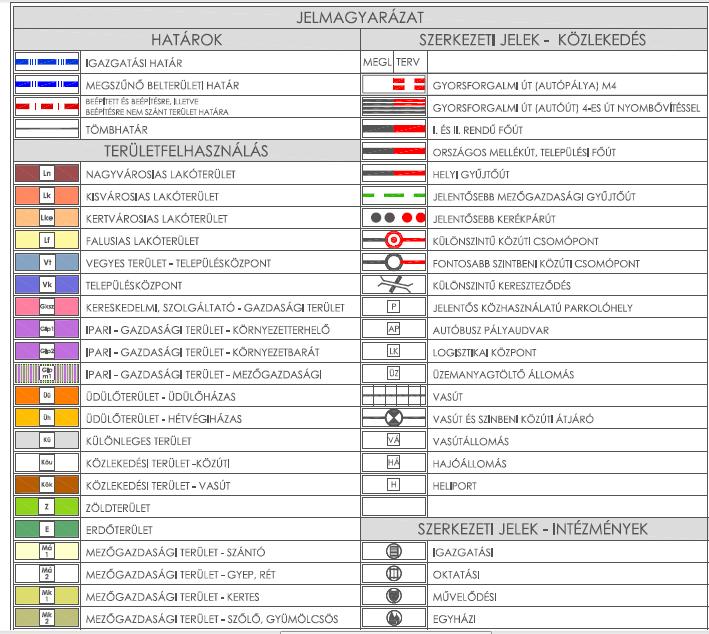
Task: Click the red dashed beépített terület határa symbol
Action: click(x=47, y=107)
